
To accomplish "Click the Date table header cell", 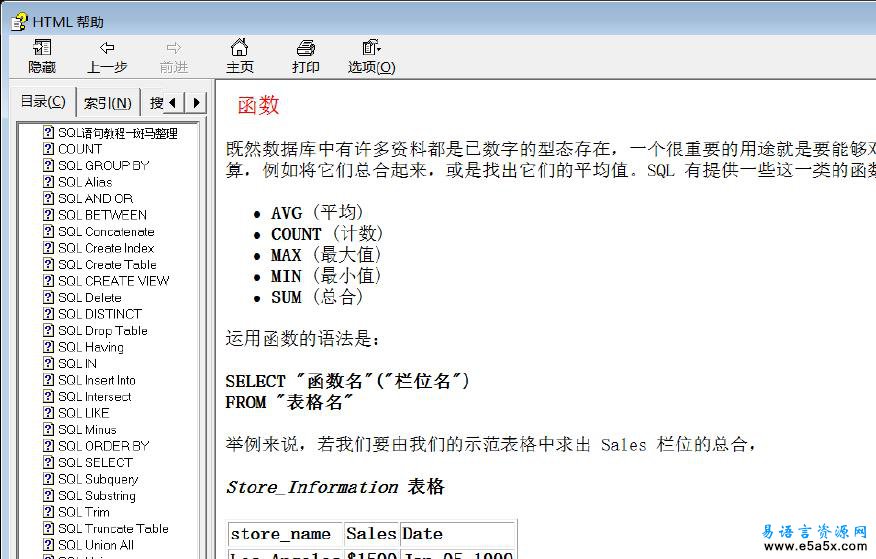I will (x=458, y=534).
